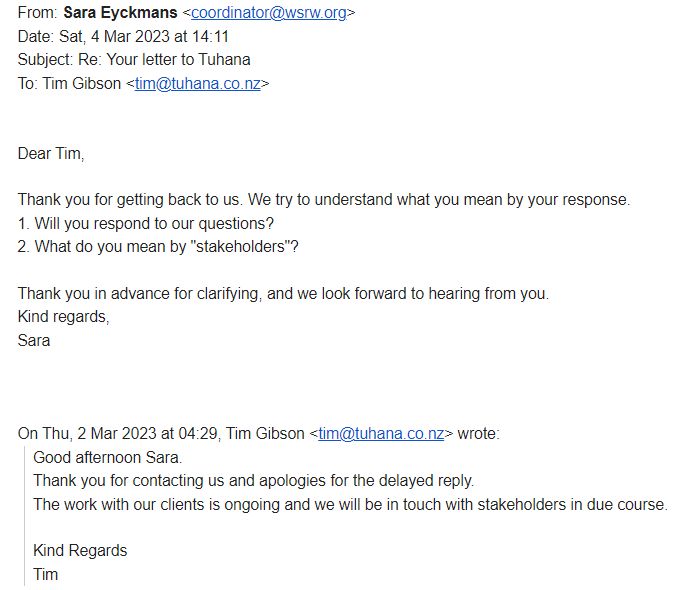Click question 1 about responding to questions
680x590 pixels.
145,222
